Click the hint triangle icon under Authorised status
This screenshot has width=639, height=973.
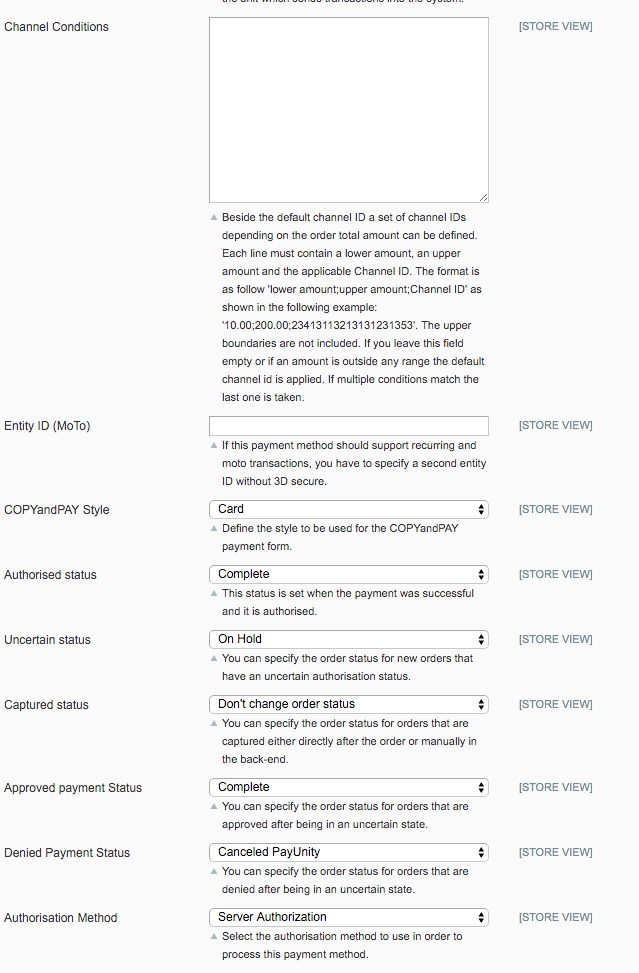tap(213, 594)
